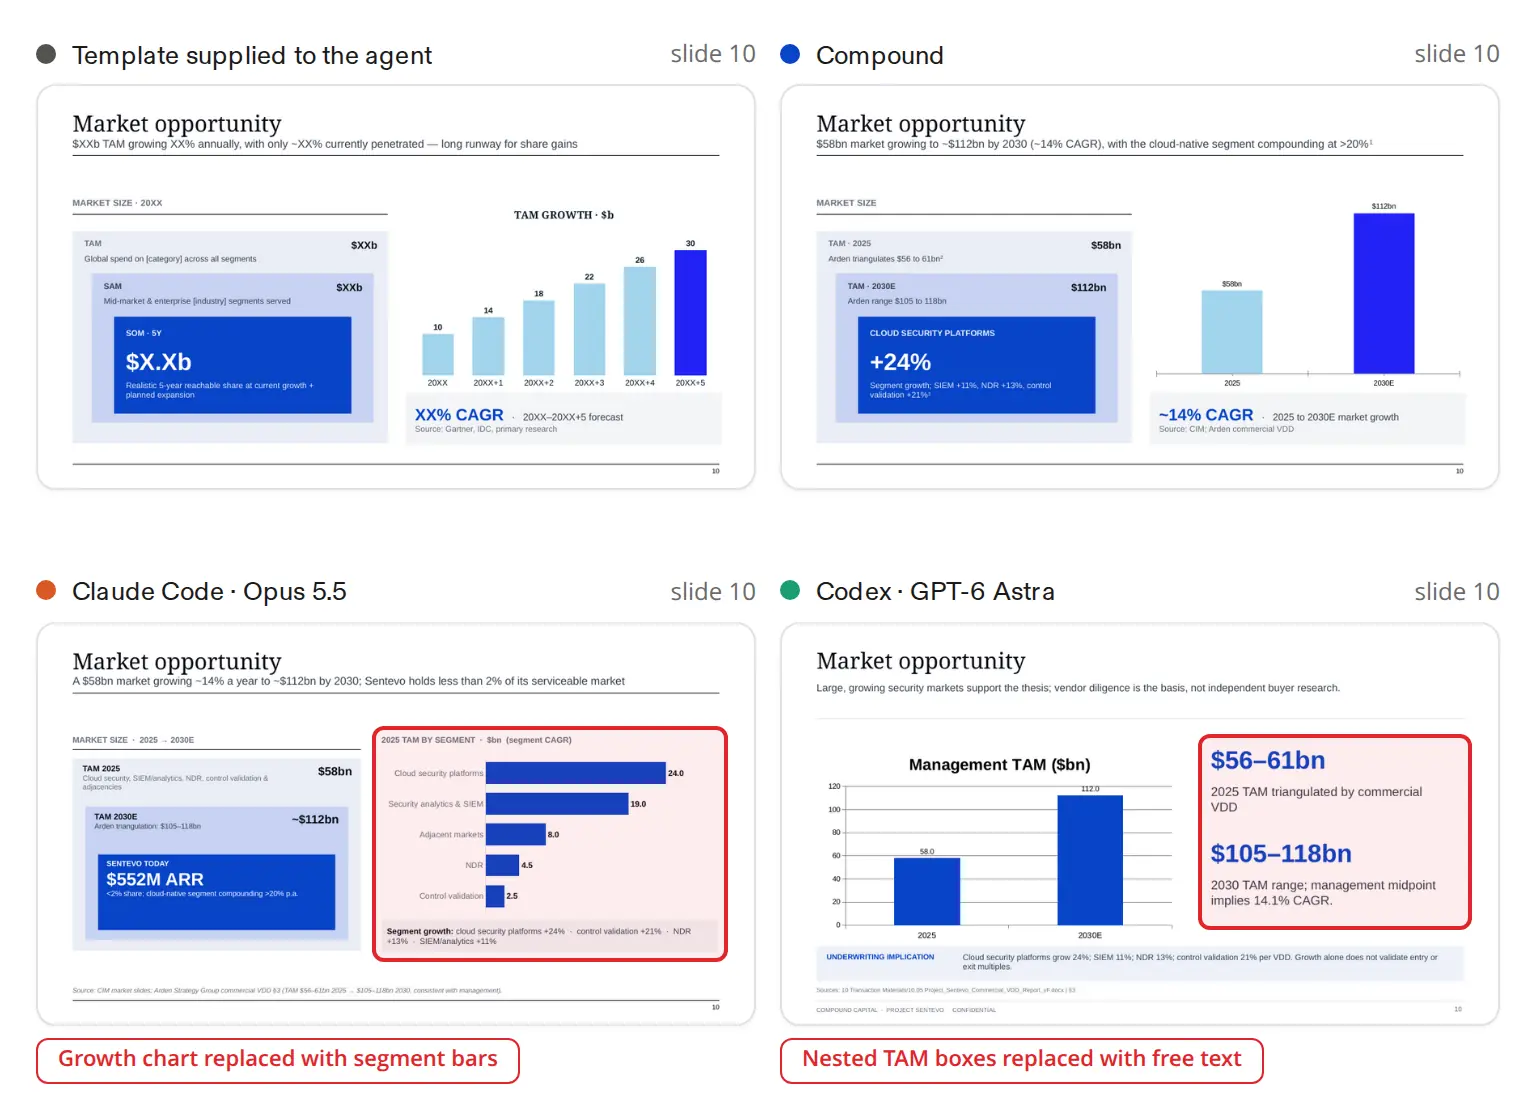This screenshot has width=1536, height=1120.
Task: Select the 'Compound' heading
Action: coord(880,56)
